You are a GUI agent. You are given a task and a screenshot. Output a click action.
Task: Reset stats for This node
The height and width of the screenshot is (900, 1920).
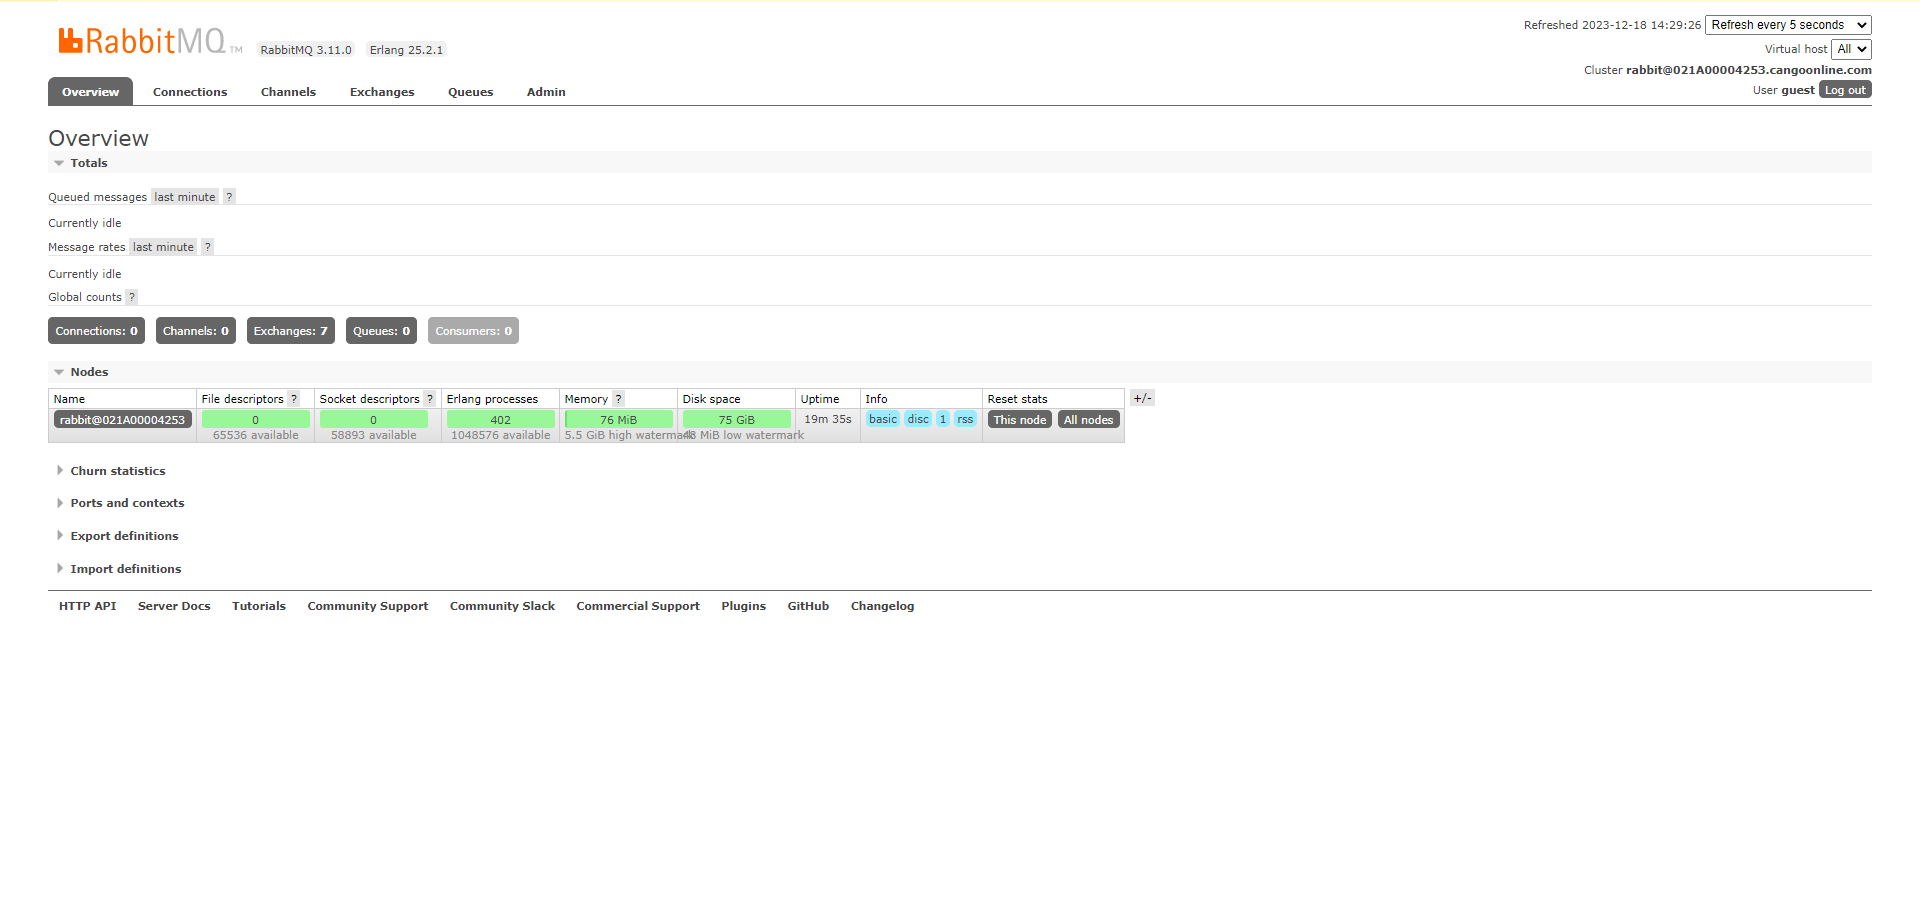click(x=1019, y=420)
